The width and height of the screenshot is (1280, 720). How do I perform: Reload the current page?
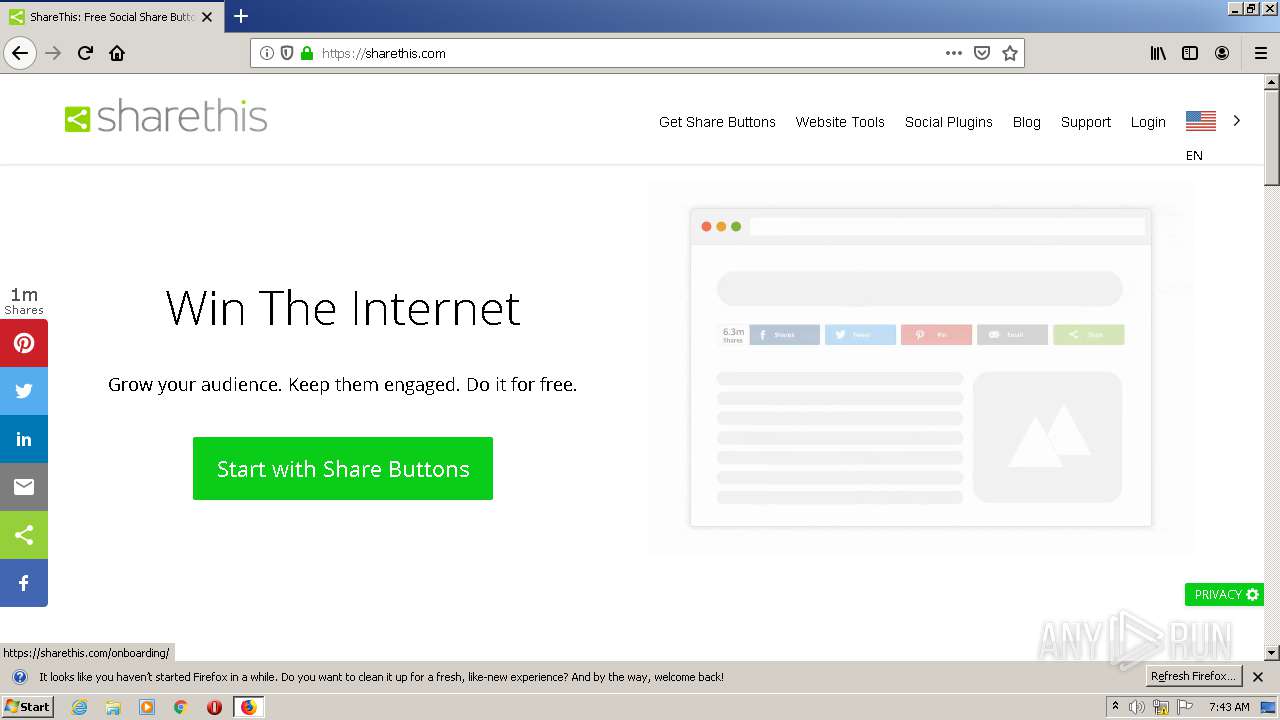[85, 53]
